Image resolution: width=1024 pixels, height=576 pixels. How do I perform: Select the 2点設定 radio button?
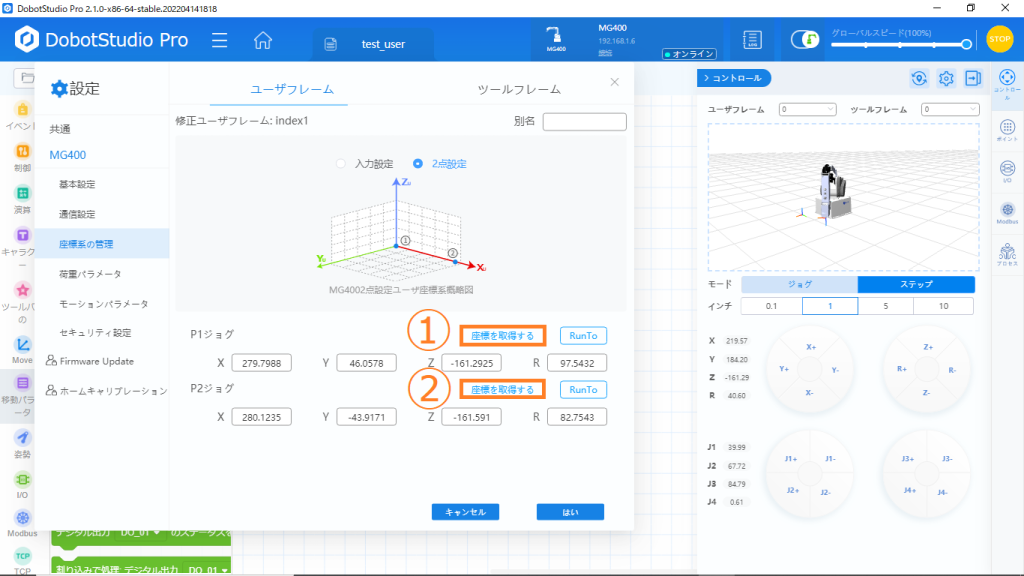(x=418, y=164)
